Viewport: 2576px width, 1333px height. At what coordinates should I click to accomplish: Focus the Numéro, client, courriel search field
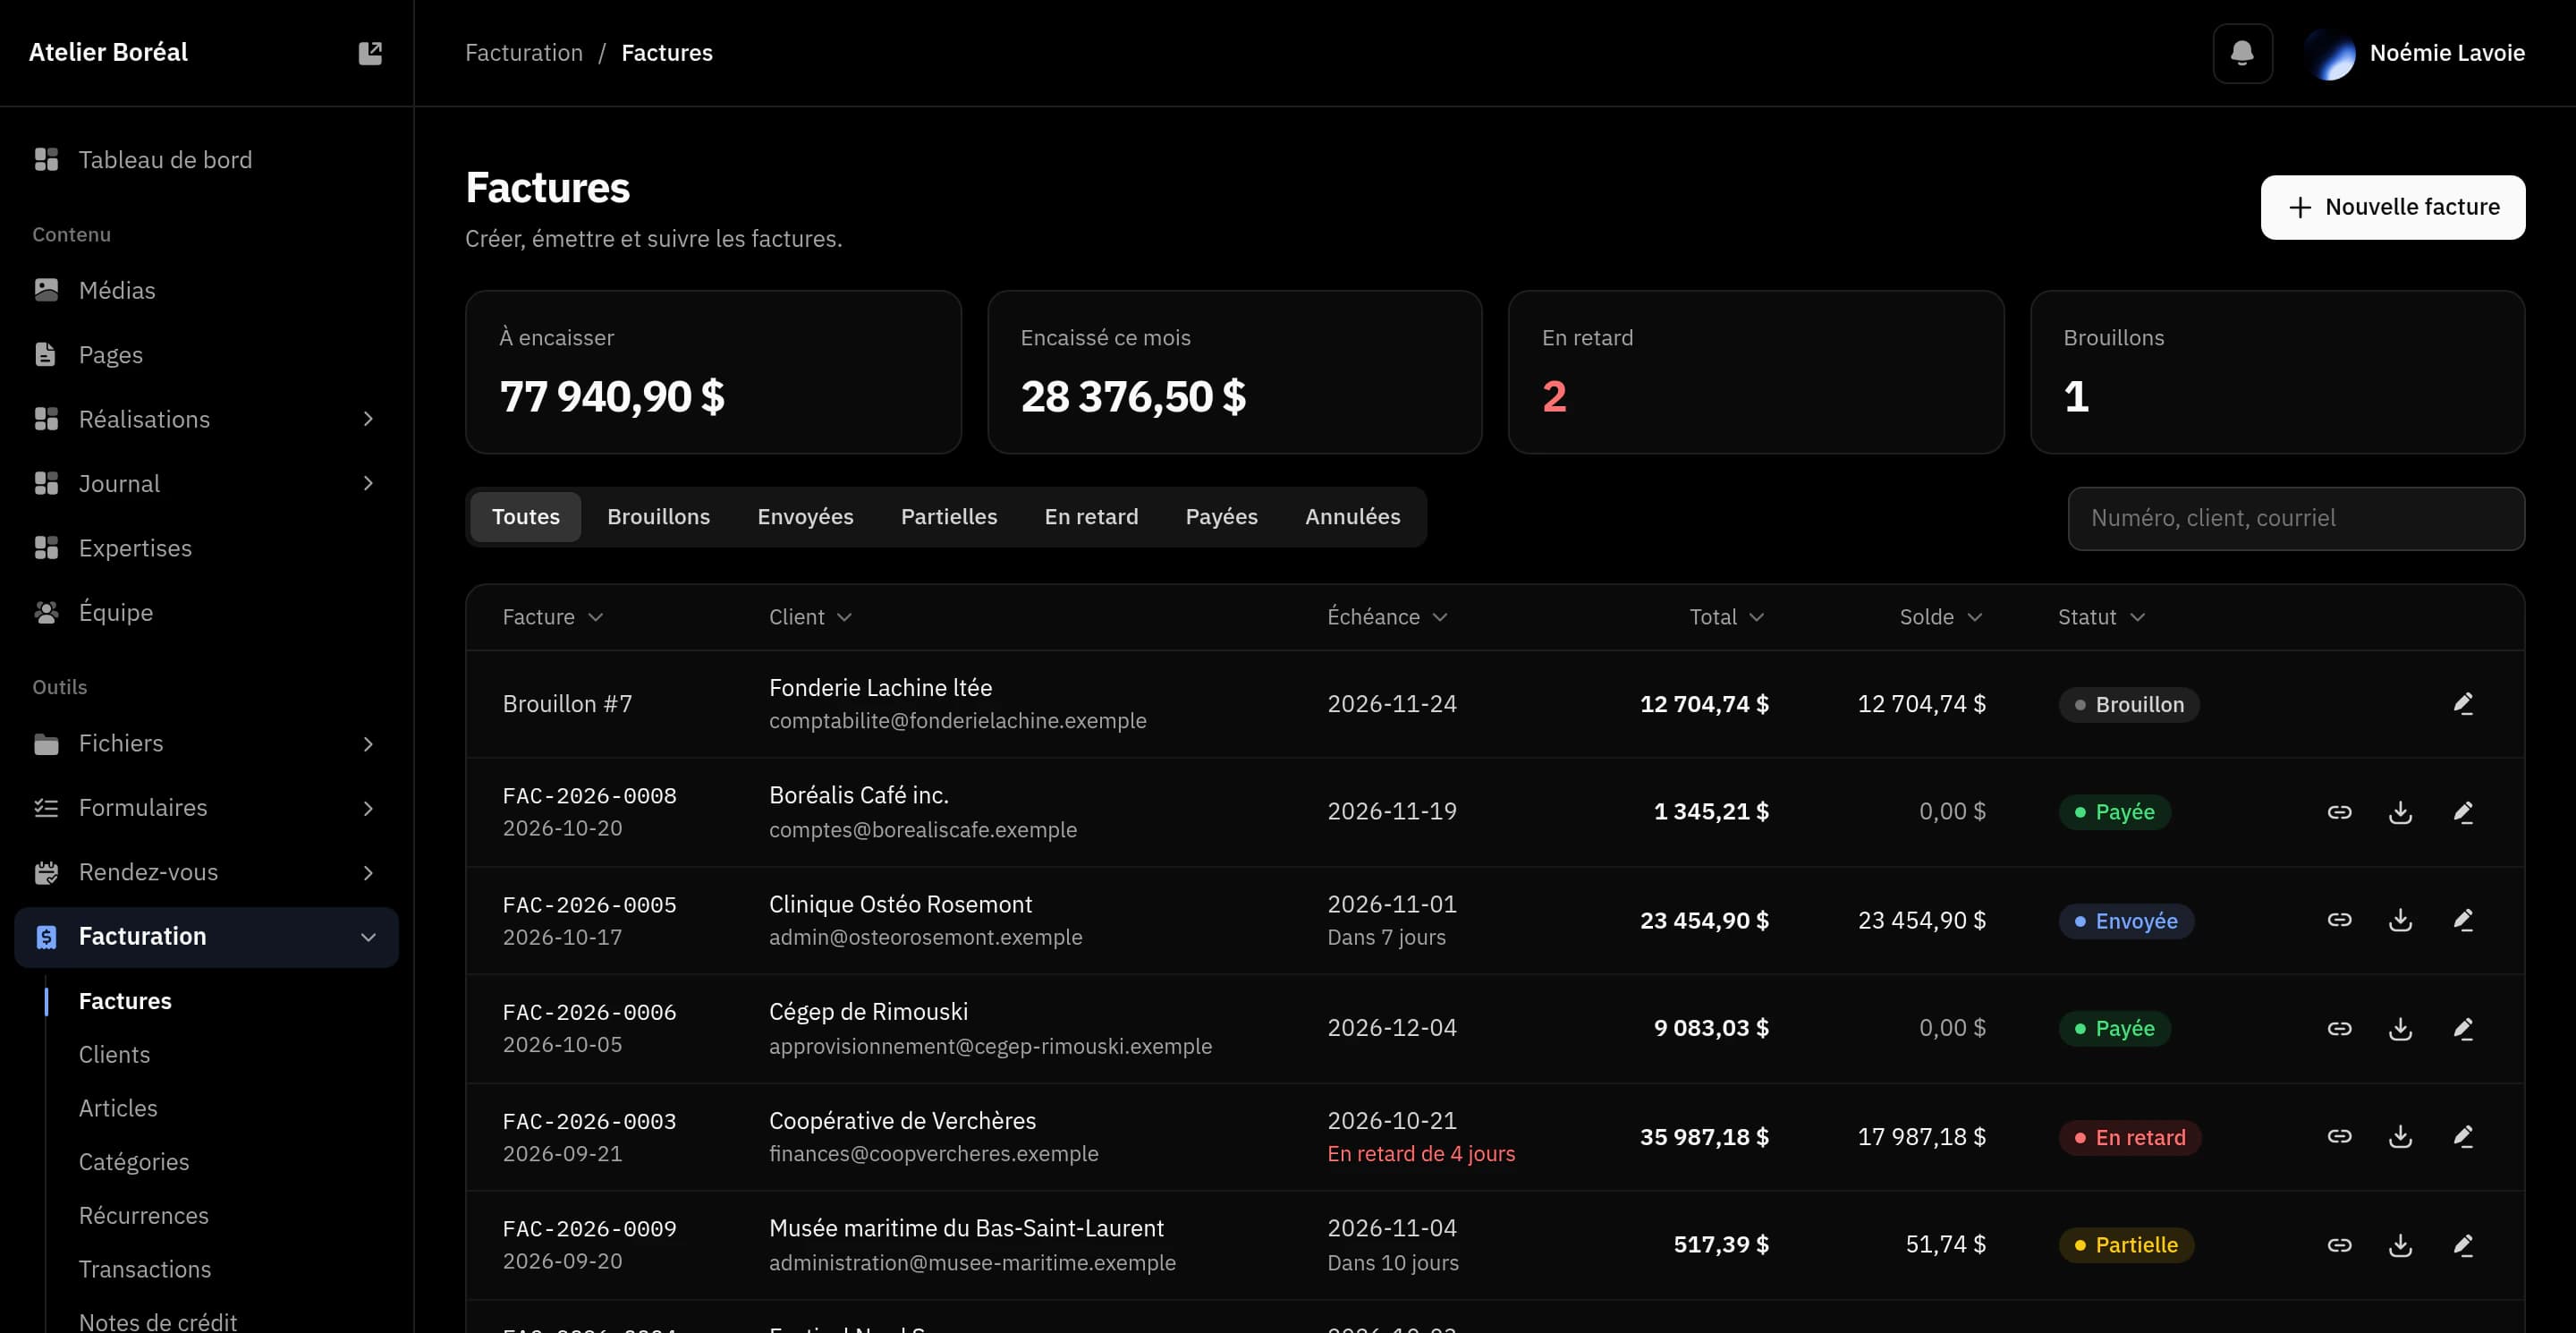click(x=2296, y=518)
